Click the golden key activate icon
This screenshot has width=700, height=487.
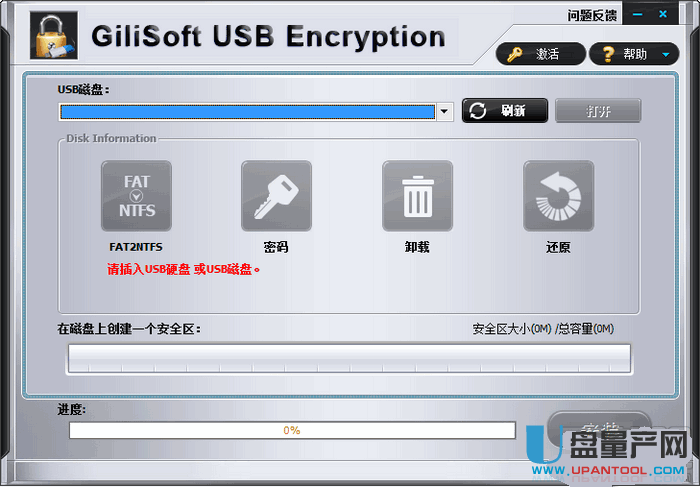click(515, 54)
